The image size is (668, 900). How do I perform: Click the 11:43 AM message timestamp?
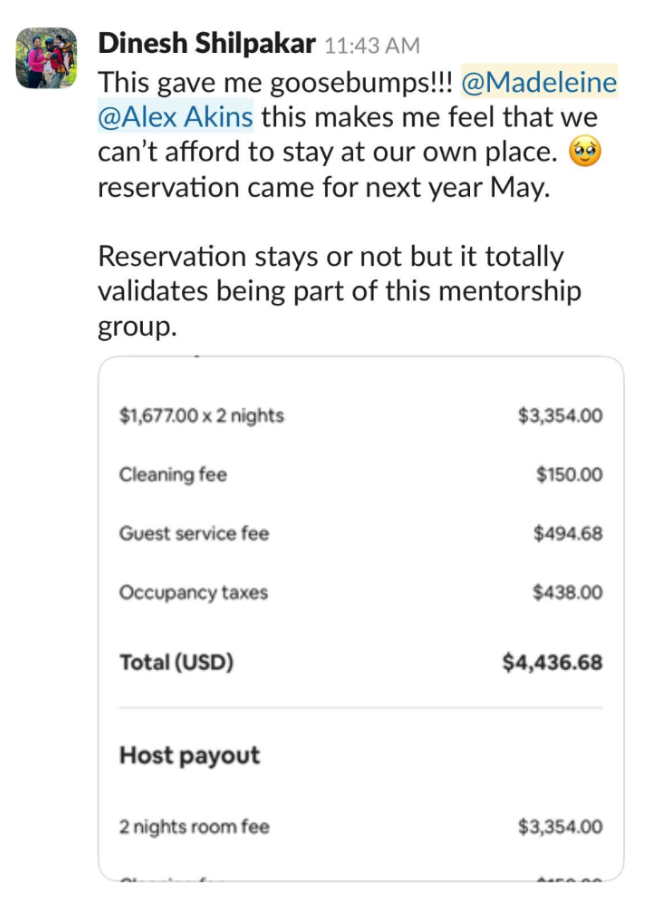[x=372, y=46]
